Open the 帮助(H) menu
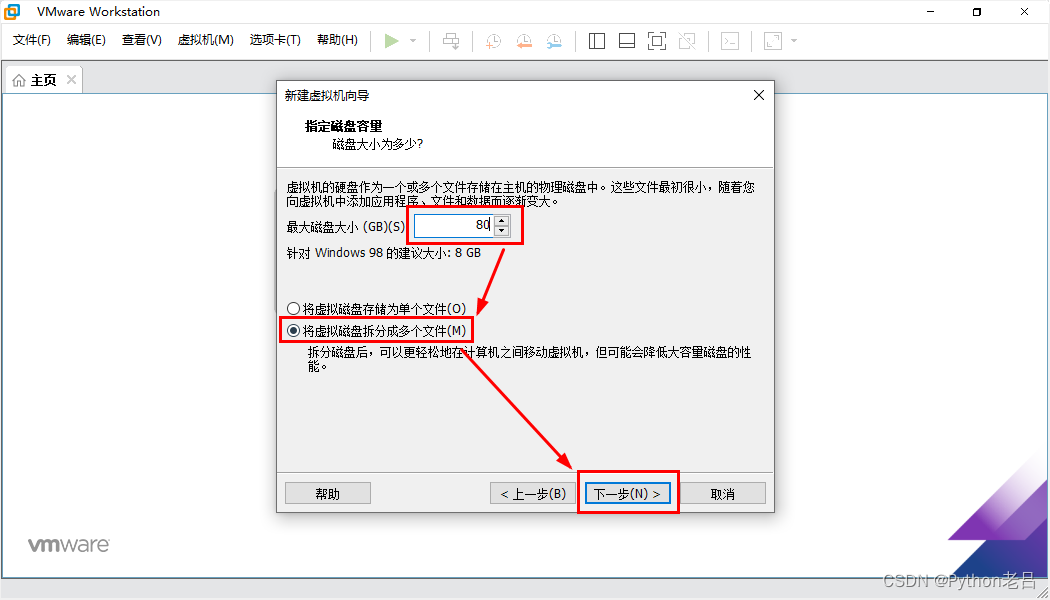 (x=338, y=40)
